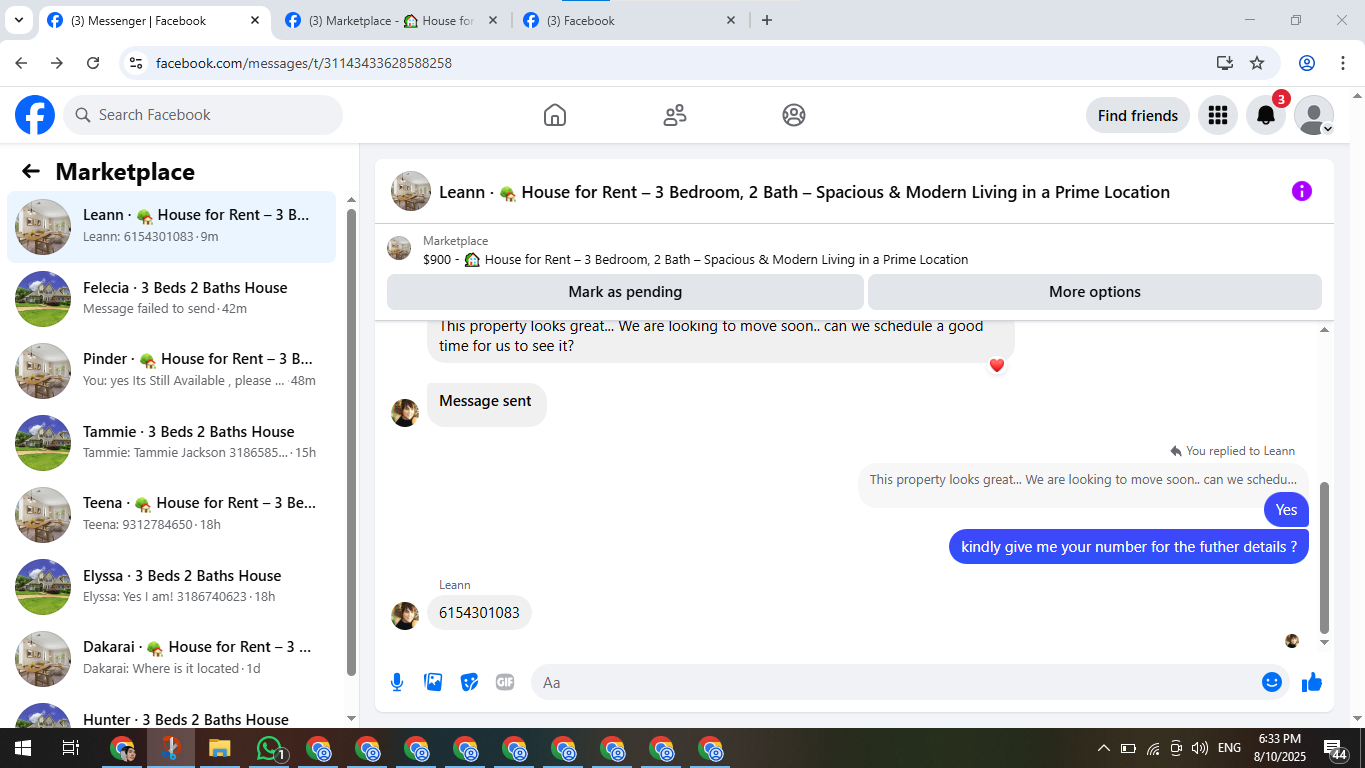The image size is (1365, 768).
Task: Open the account profile menu
Action: pyautogui.click(x=1313, y=115)
